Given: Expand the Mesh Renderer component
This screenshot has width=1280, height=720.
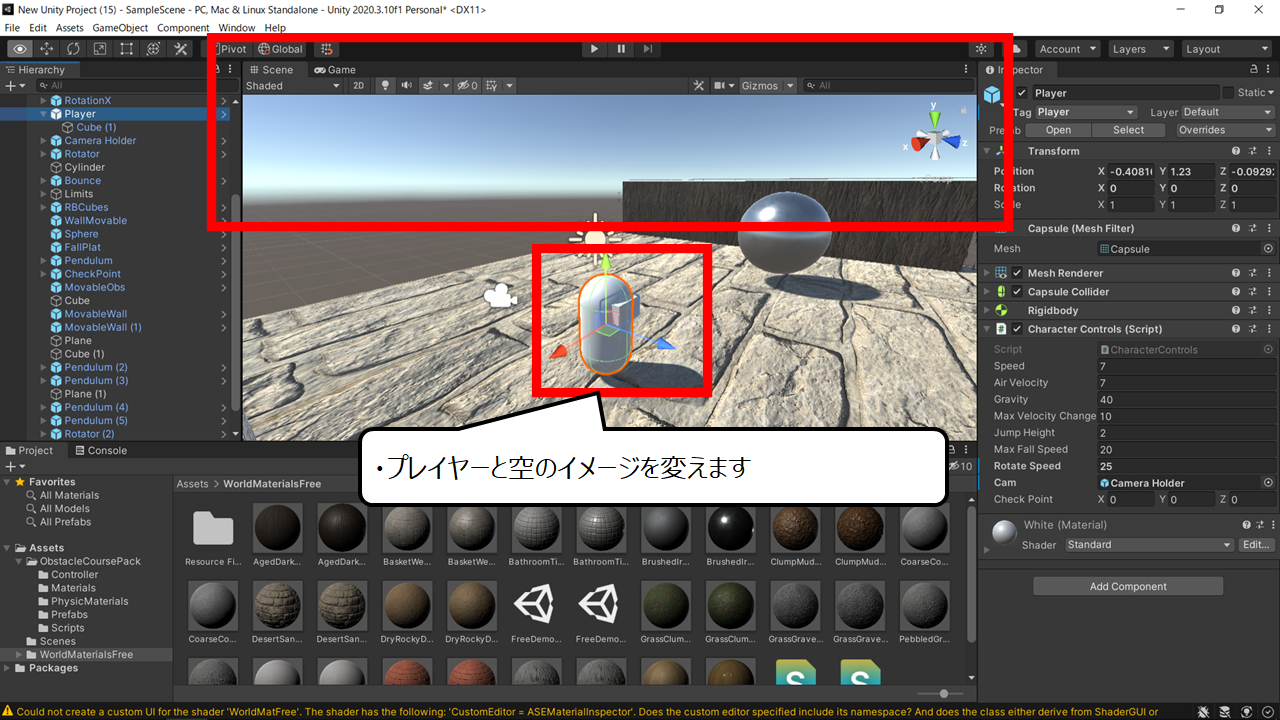Looking at the screenshot, I should 986,273.
